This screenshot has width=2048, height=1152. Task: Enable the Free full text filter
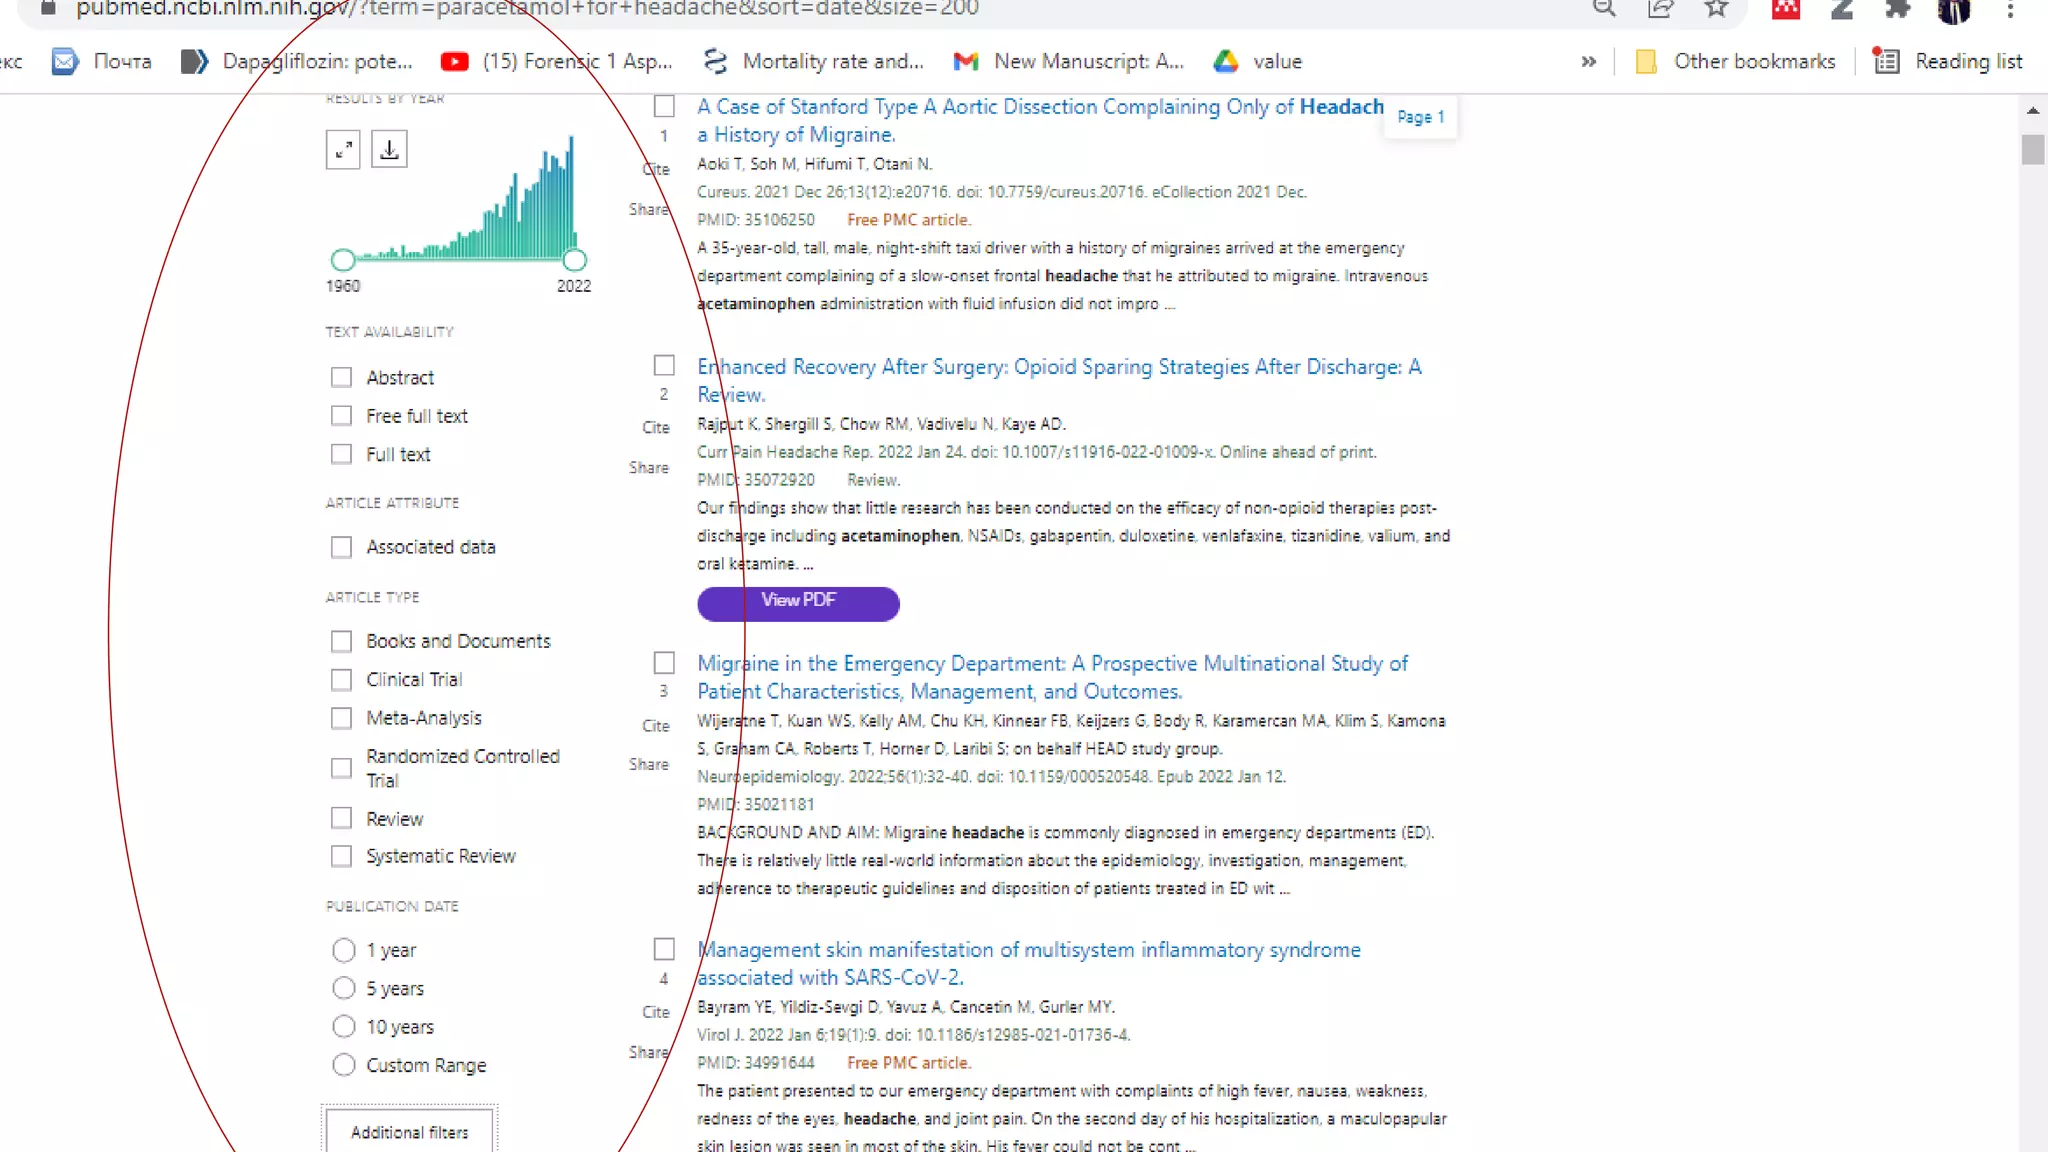pos(342,416)
